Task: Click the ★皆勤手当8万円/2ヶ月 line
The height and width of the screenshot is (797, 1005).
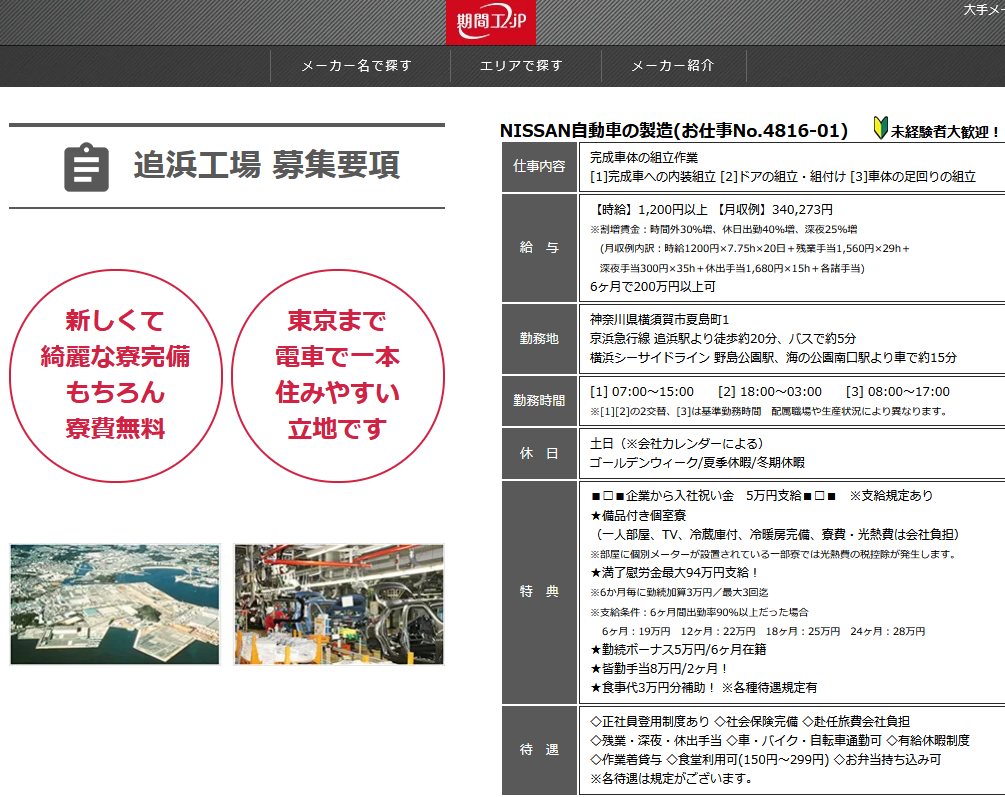Action: (x=659, y=669)
